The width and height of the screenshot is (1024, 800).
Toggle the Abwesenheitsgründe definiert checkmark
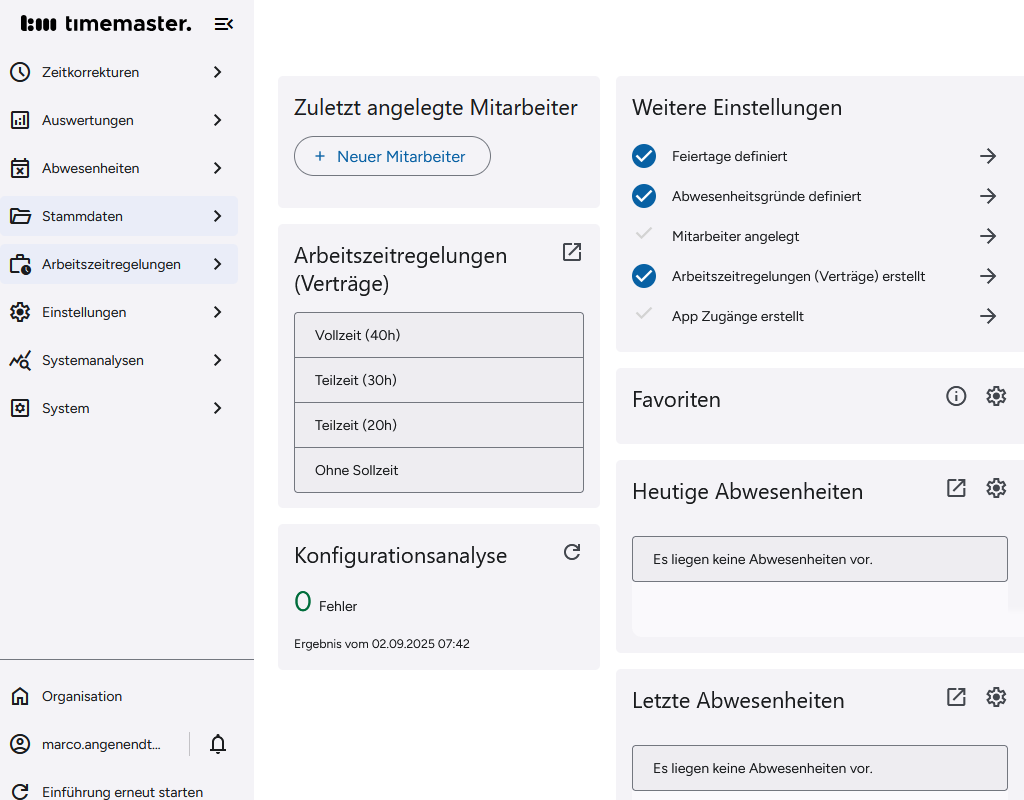pyautogui.click(x=643, y=196)
